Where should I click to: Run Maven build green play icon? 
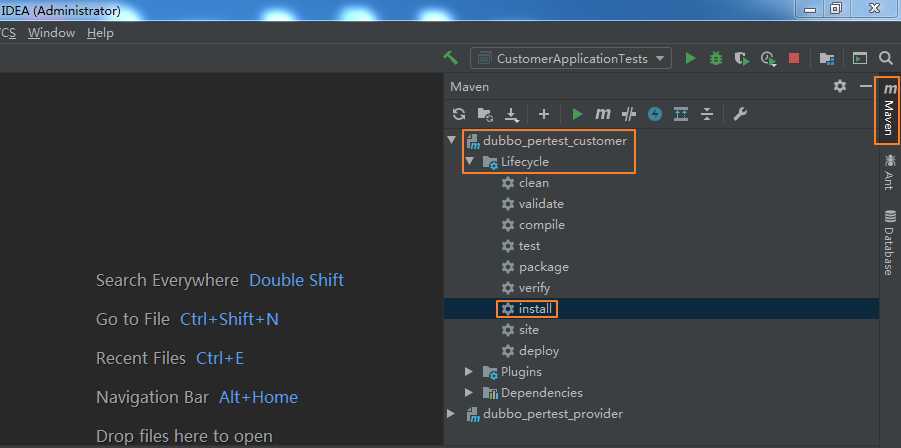click(577, 114)
